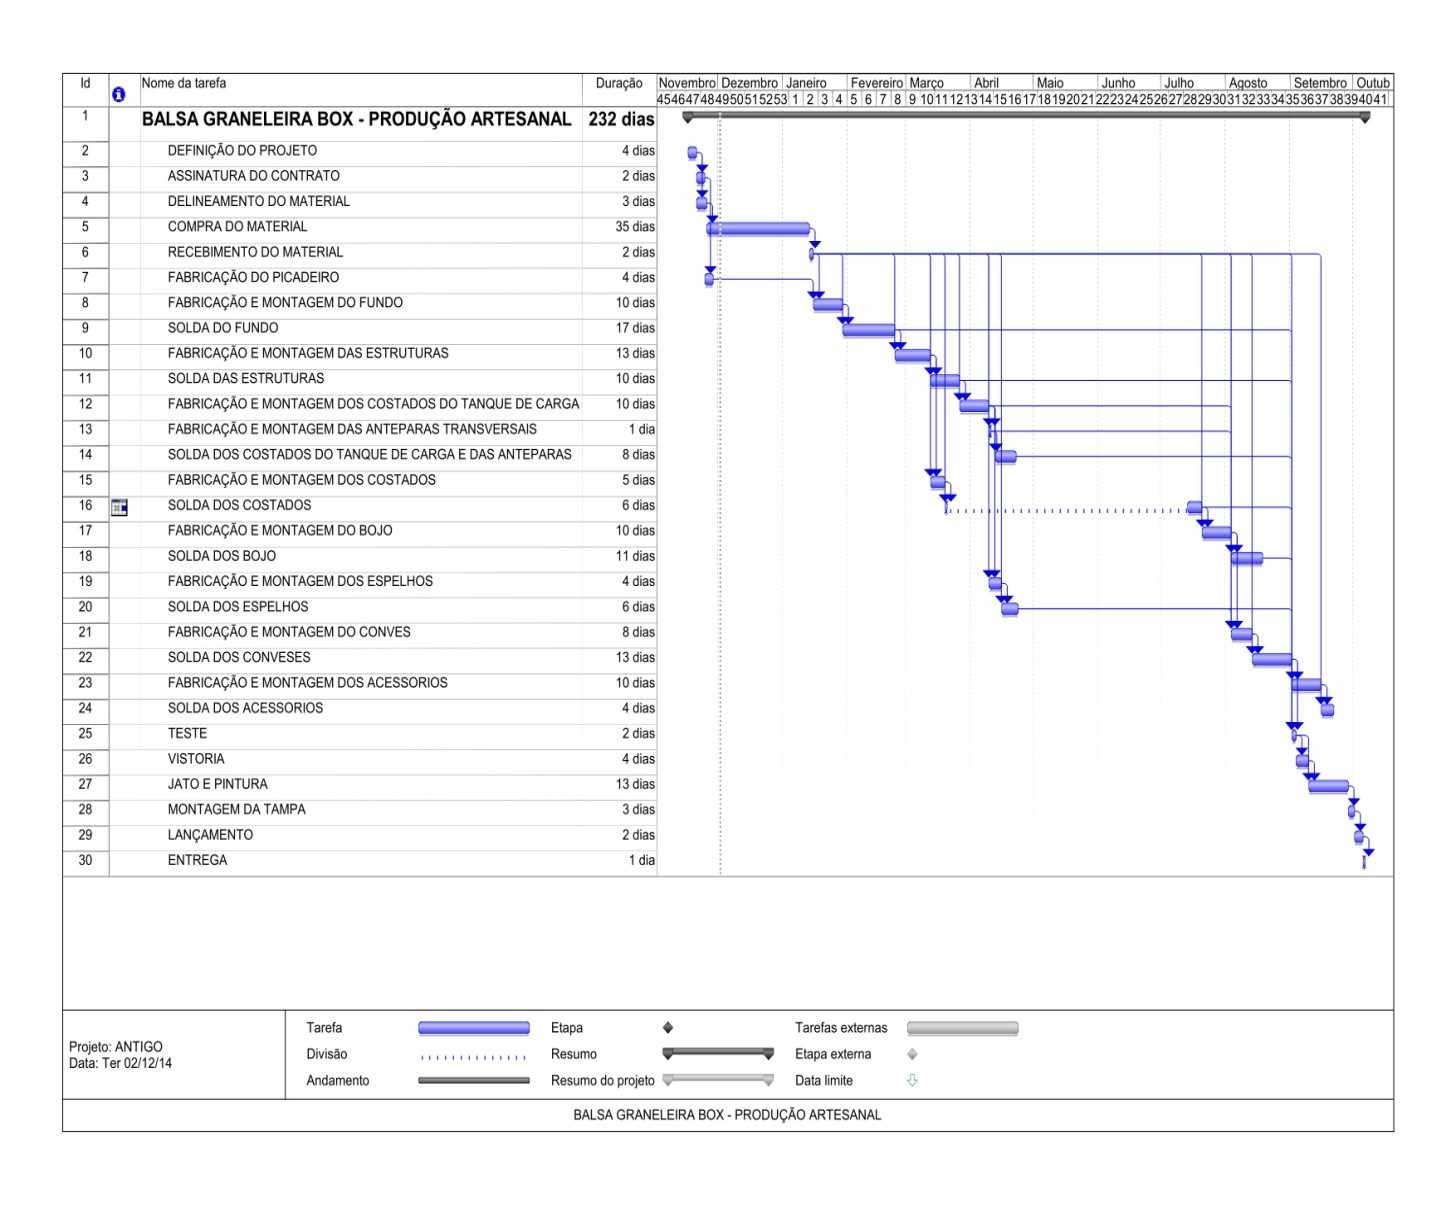The image size is (1456, 1205).
Task: Click the SOLDA DOS CONVESES Gantt bar
Action: [1271, 659]
